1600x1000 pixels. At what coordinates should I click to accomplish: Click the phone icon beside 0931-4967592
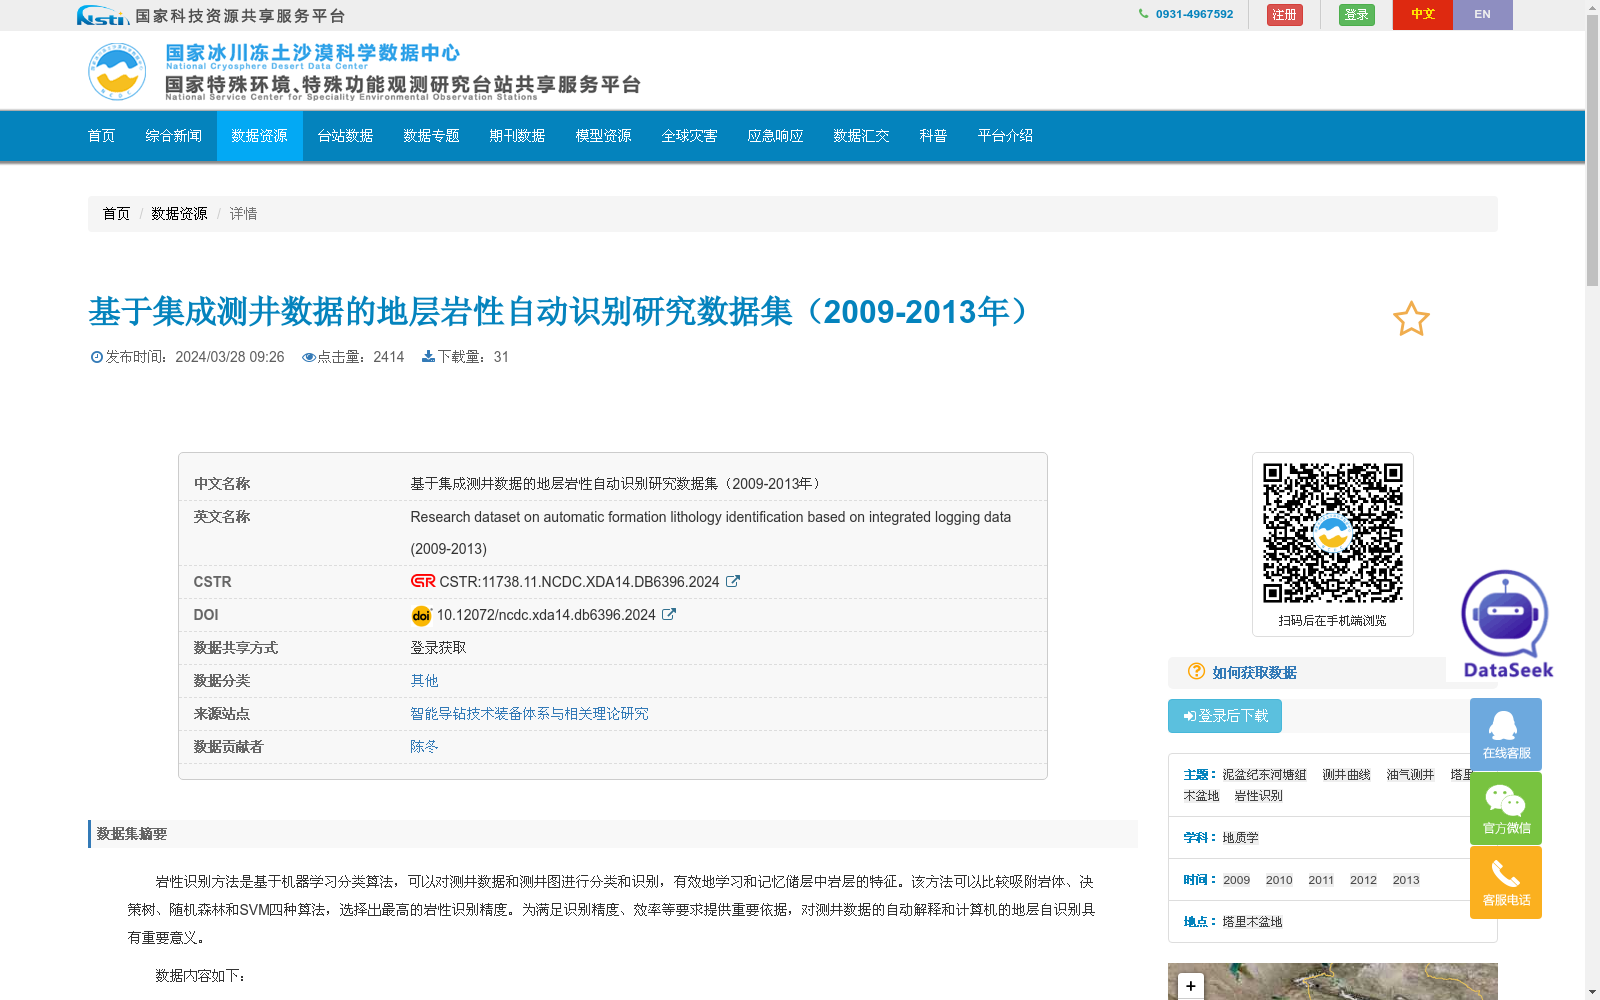click(x=1143, y=14)
